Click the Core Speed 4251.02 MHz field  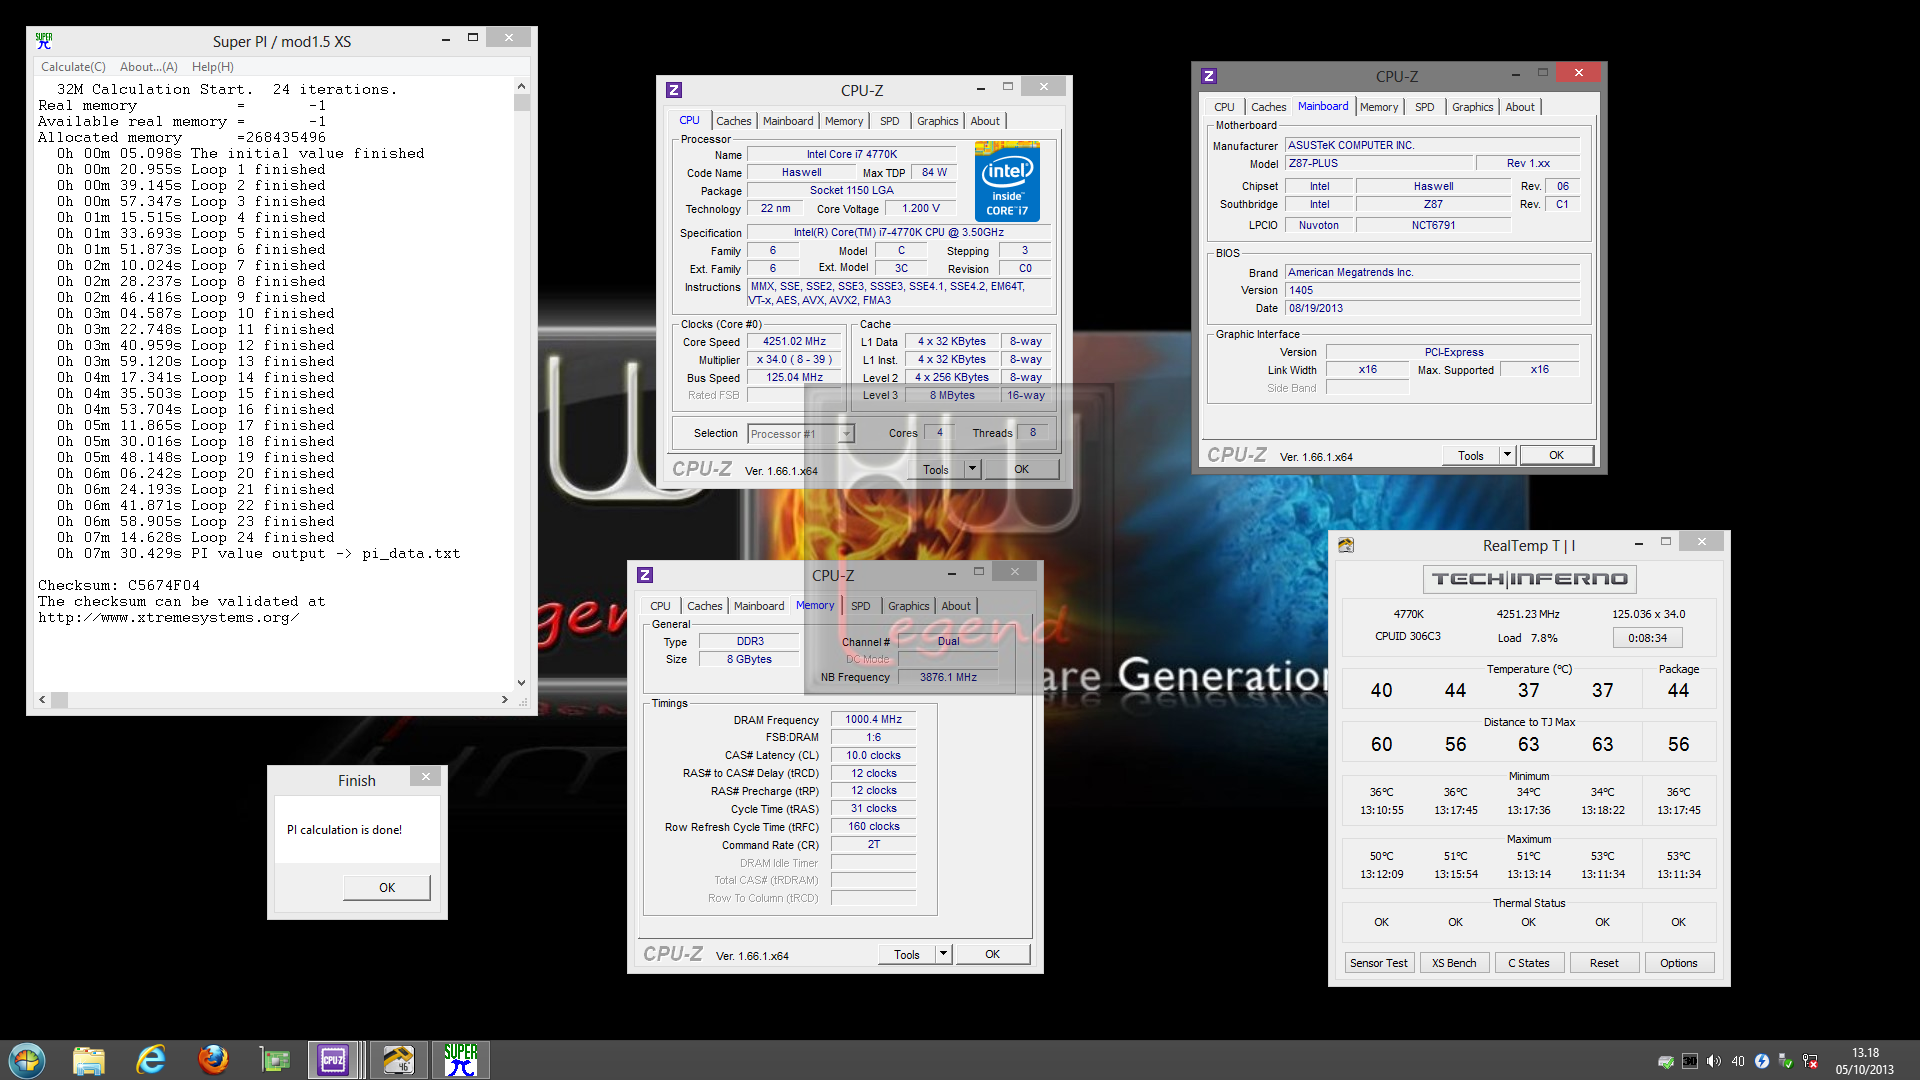point(794,342)
